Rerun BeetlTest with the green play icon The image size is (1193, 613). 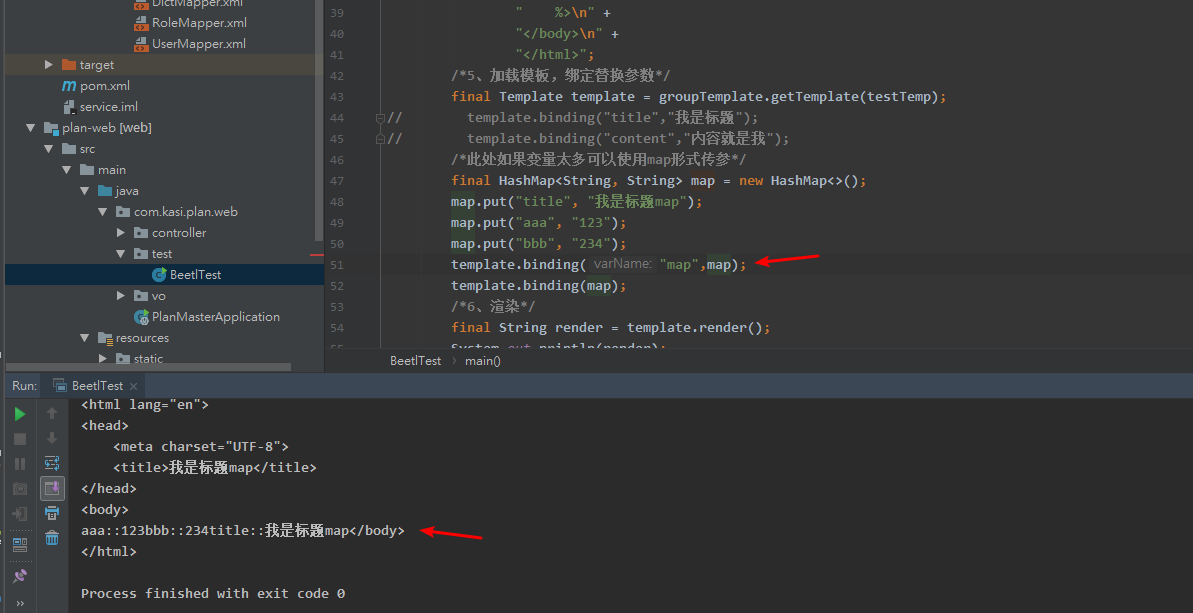click(21, 414)
